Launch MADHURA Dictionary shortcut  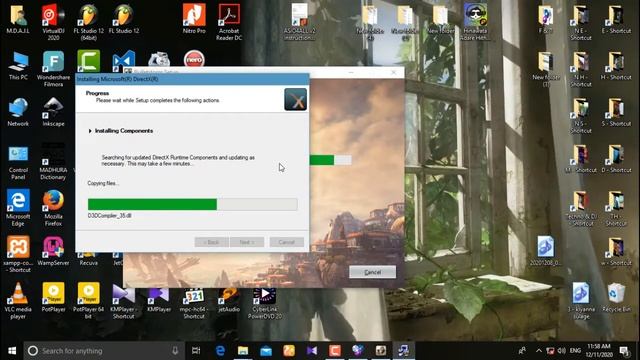click(53, 162)
